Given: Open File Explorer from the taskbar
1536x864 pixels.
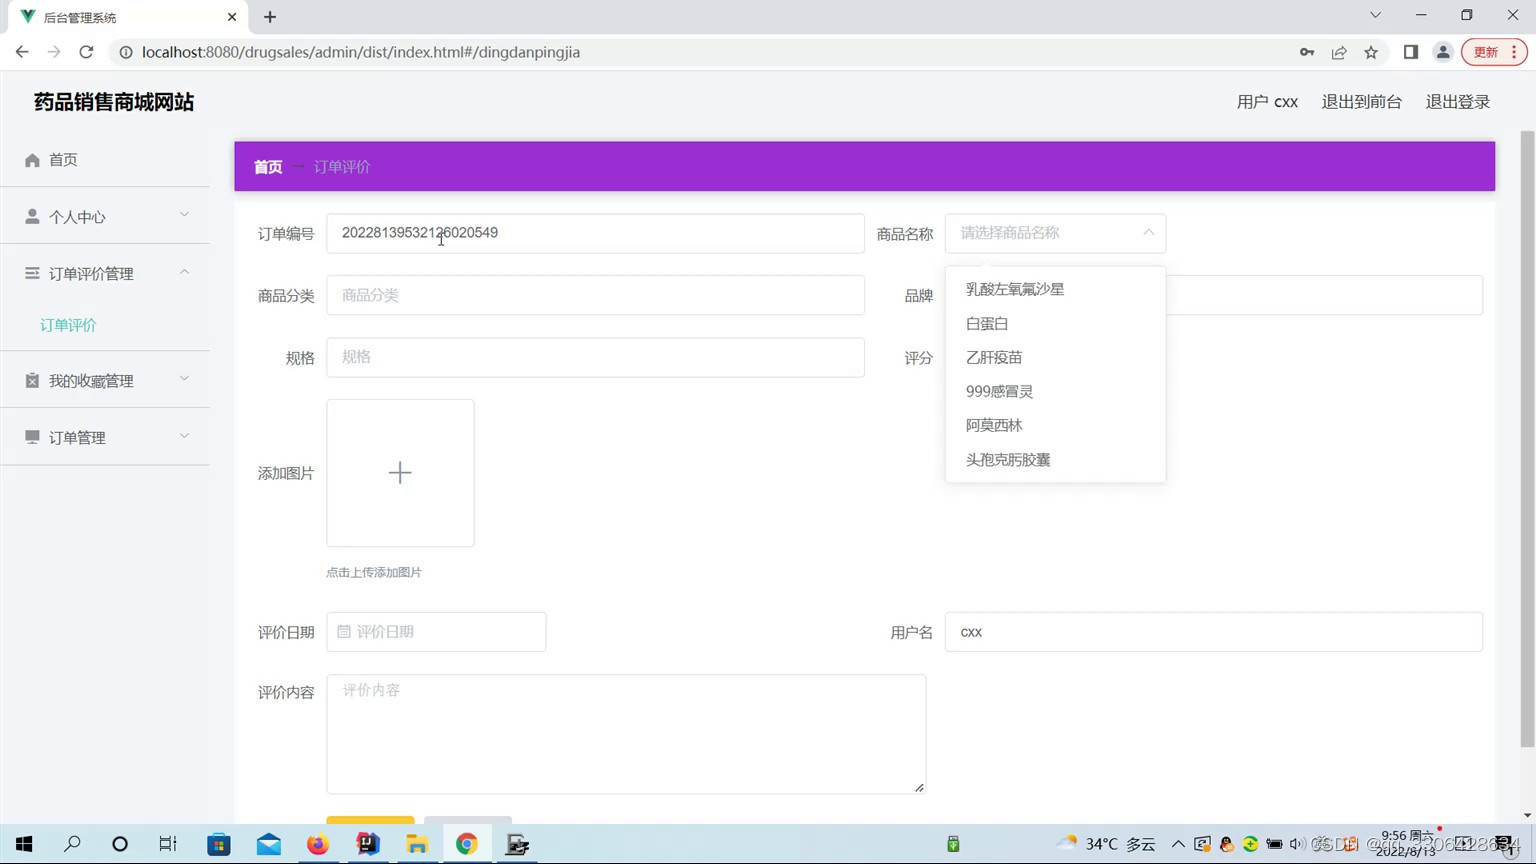Looking at the screenshot, I should pyautogui.click(x=417, y=844).
